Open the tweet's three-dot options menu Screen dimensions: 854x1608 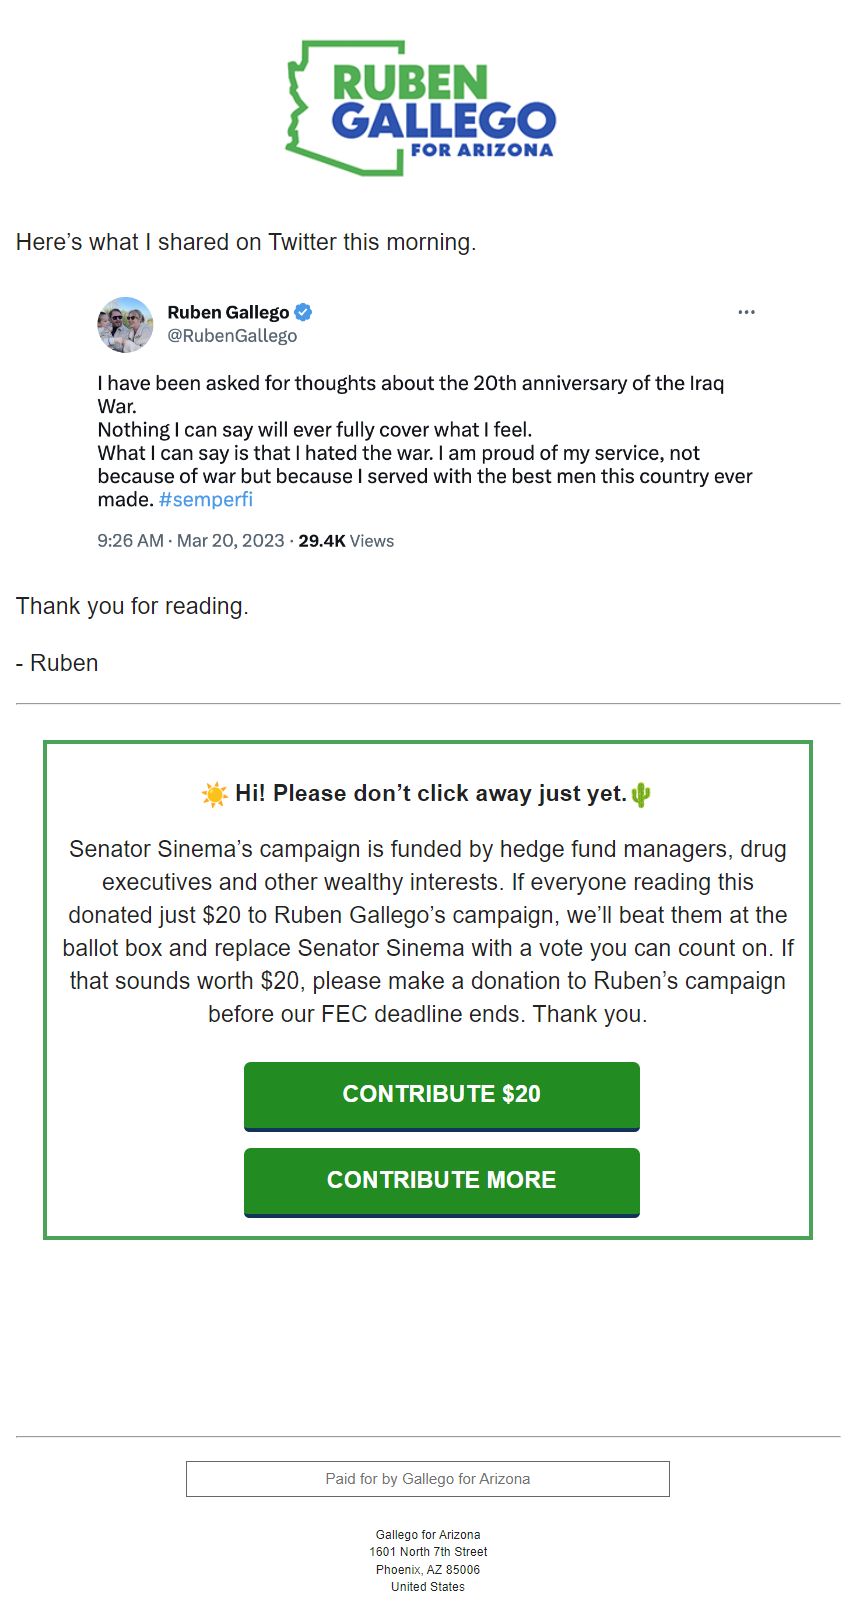pyautogui.click(x=746, y=312)
